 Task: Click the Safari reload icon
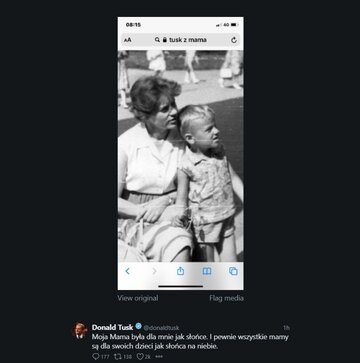pos(234,40)
